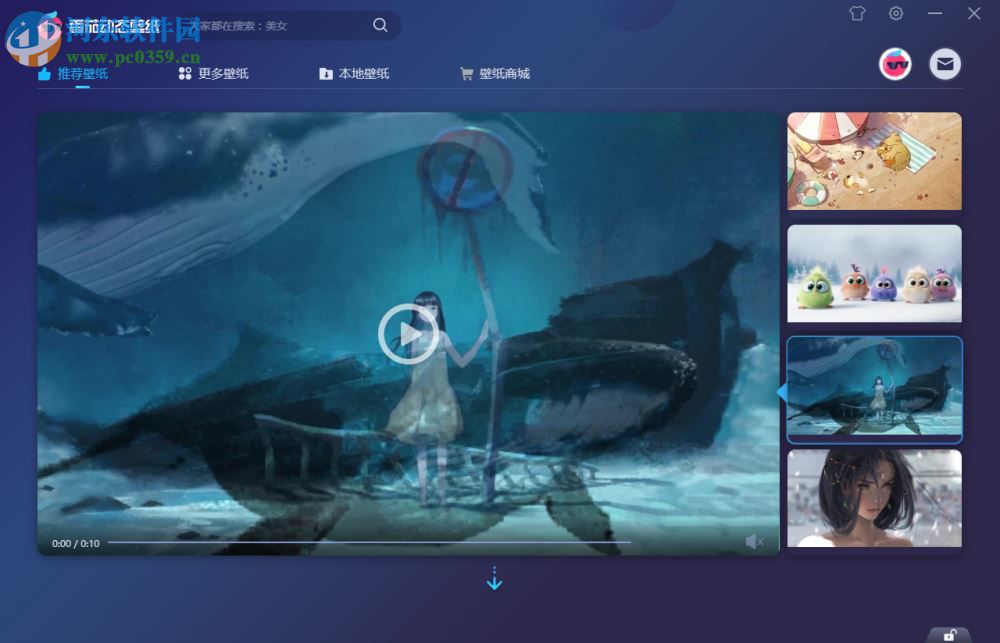The height and width of the screenshot is (643, 1000).
Task: Select the colorful birds snow thumbnail
Action: [874, 273]
